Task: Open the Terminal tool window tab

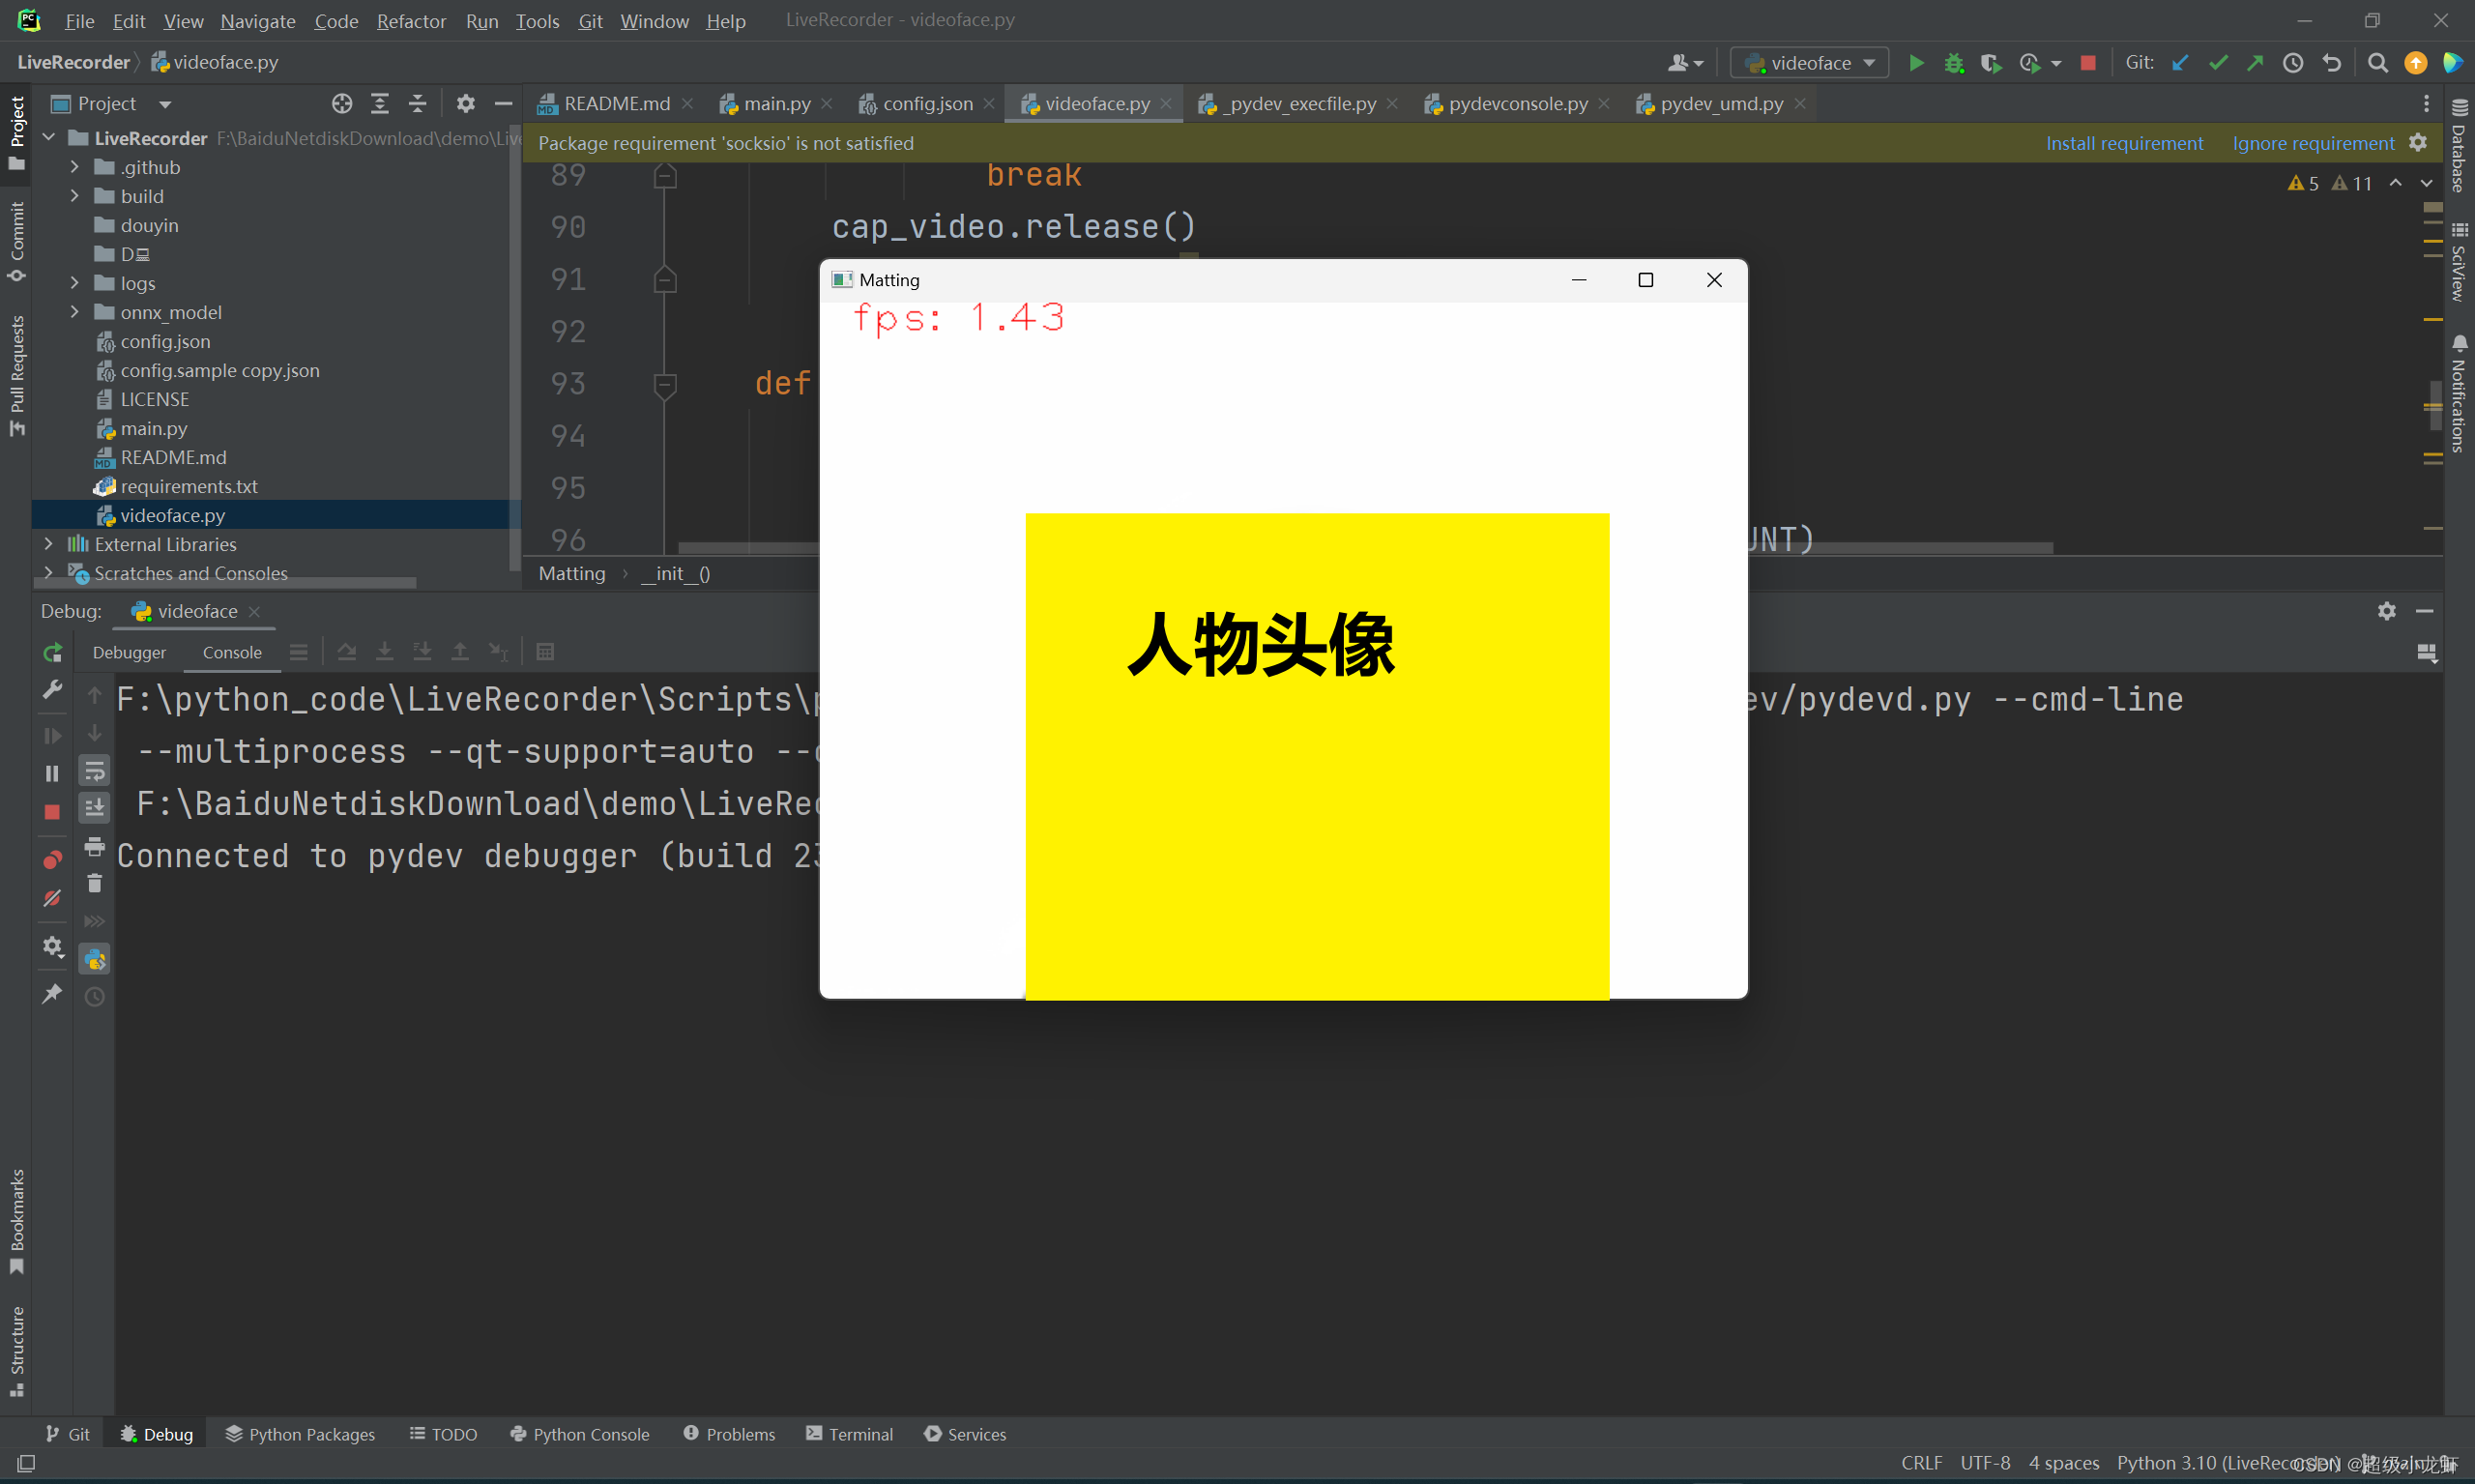Action: click(x=849, y=1434)
